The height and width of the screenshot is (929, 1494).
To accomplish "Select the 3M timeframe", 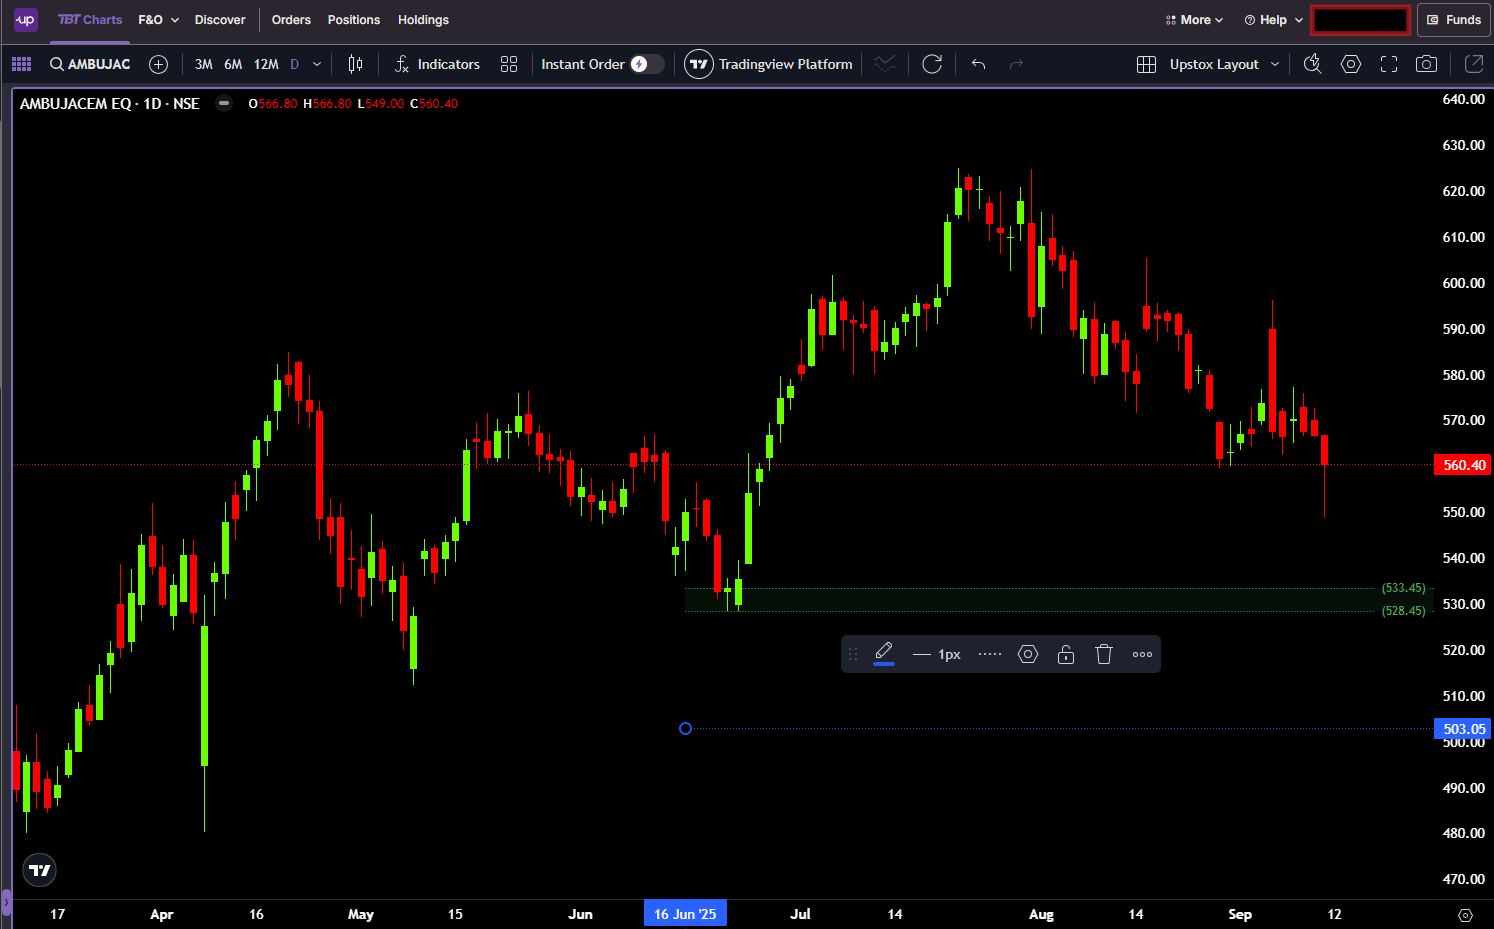I will point(204,64).
